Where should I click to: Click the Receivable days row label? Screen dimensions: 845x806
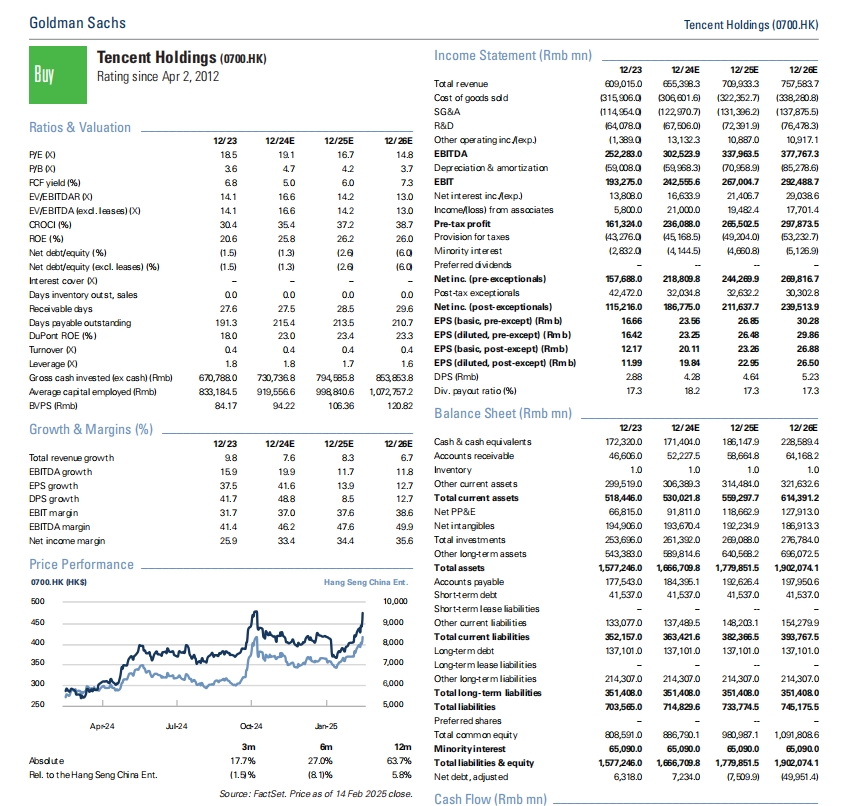[61, 309]
